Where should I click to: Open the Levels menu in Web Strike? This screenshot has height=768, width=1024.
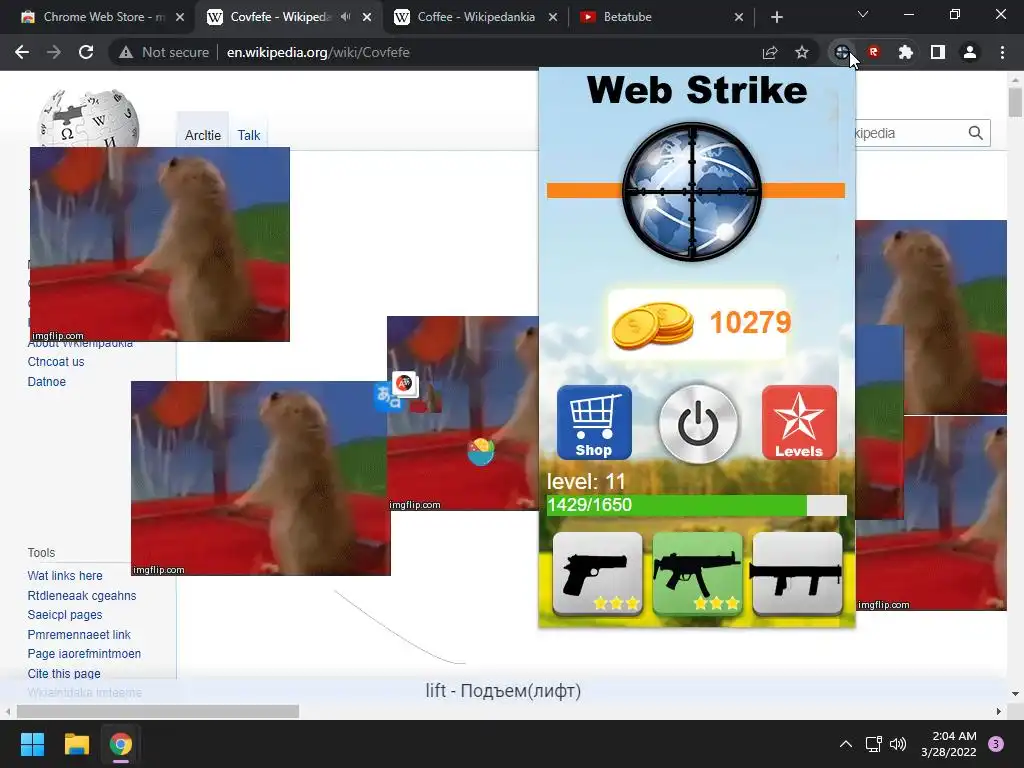799,423
